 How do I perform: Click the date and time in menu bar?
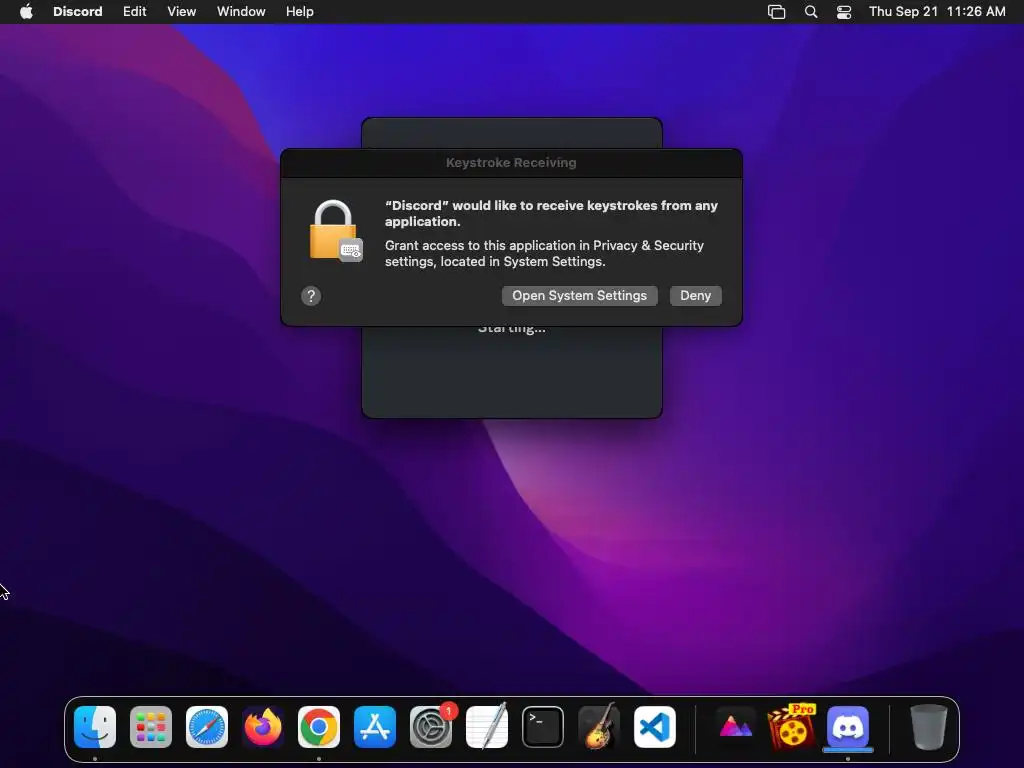(x=937, y=11)
